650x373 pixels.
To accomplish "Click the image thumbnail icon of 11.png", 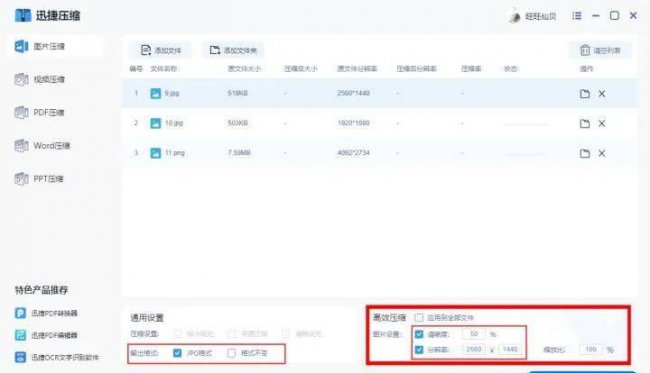I will tap(155, 153).
